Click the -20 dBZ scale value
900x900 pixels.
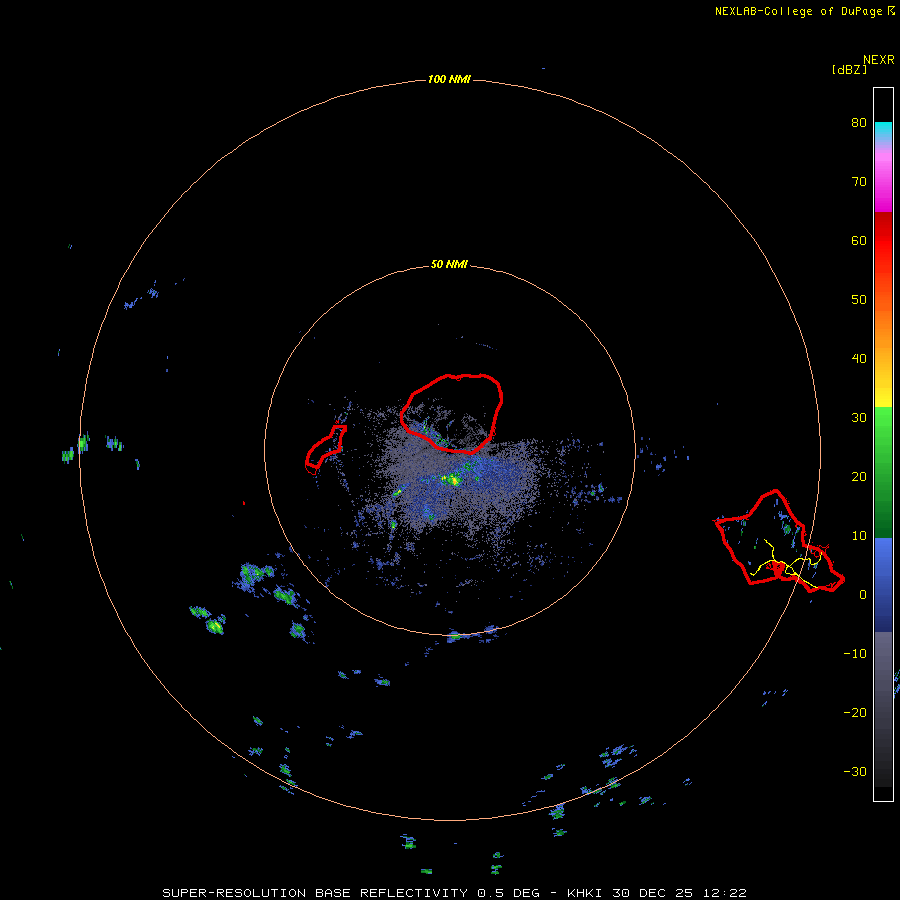(855, 713)
